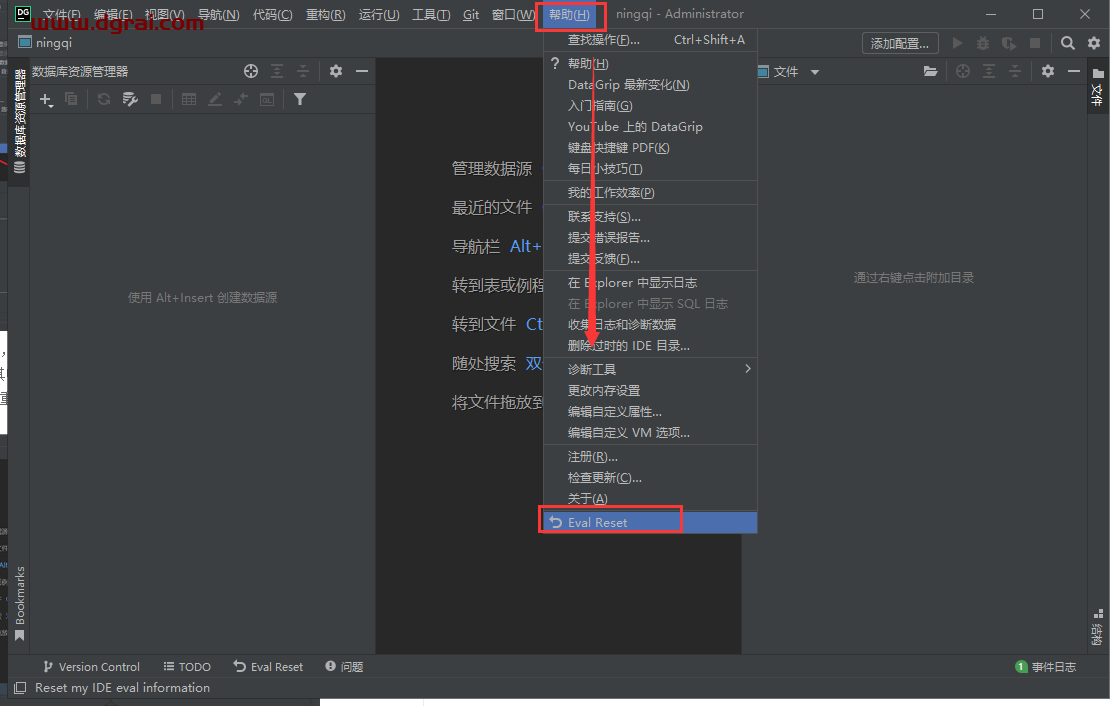The width and height of the screenshot is (1117, 706).
Task: Click the open folder icon in Files panel
Action: pyautogui.click(x=930, y=71)
